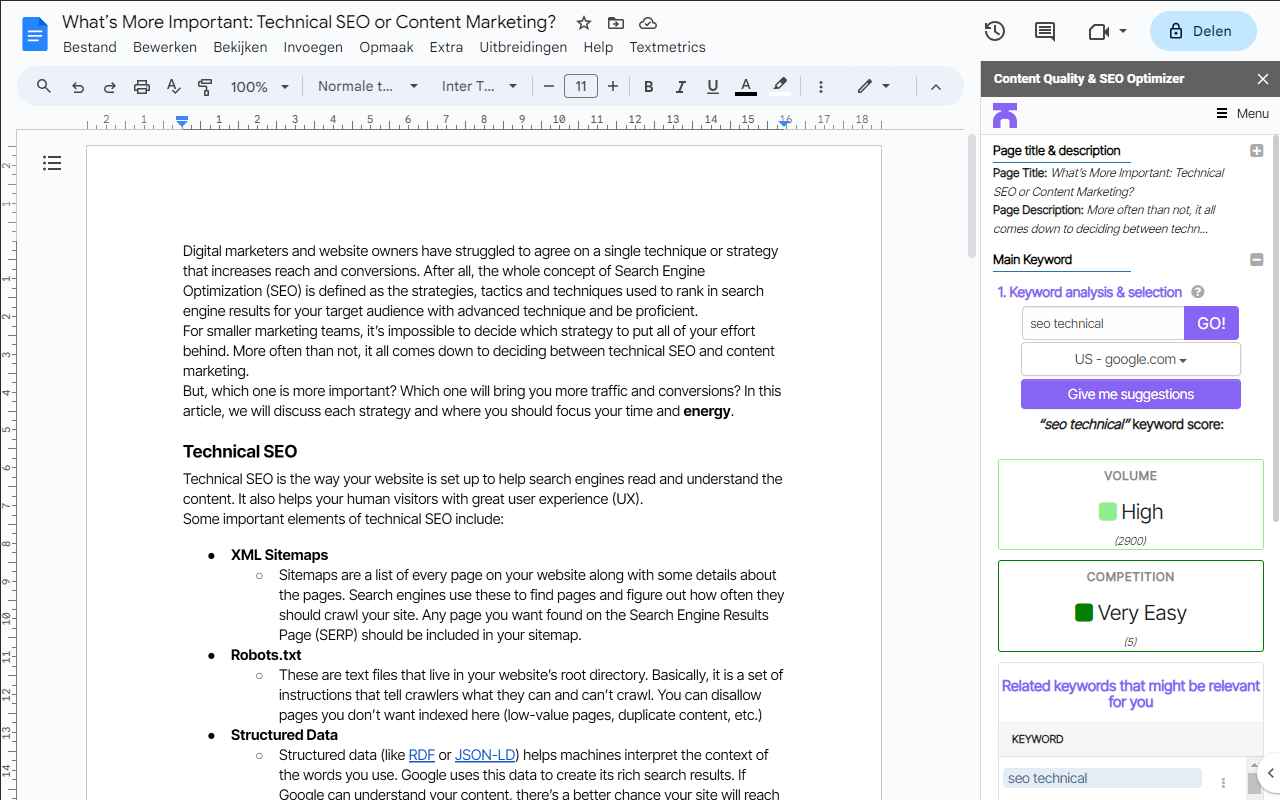The height and width of the screenshot is (800, 1280).
Task: Open the Invoegen menu
Action: (x=313, y=46)
